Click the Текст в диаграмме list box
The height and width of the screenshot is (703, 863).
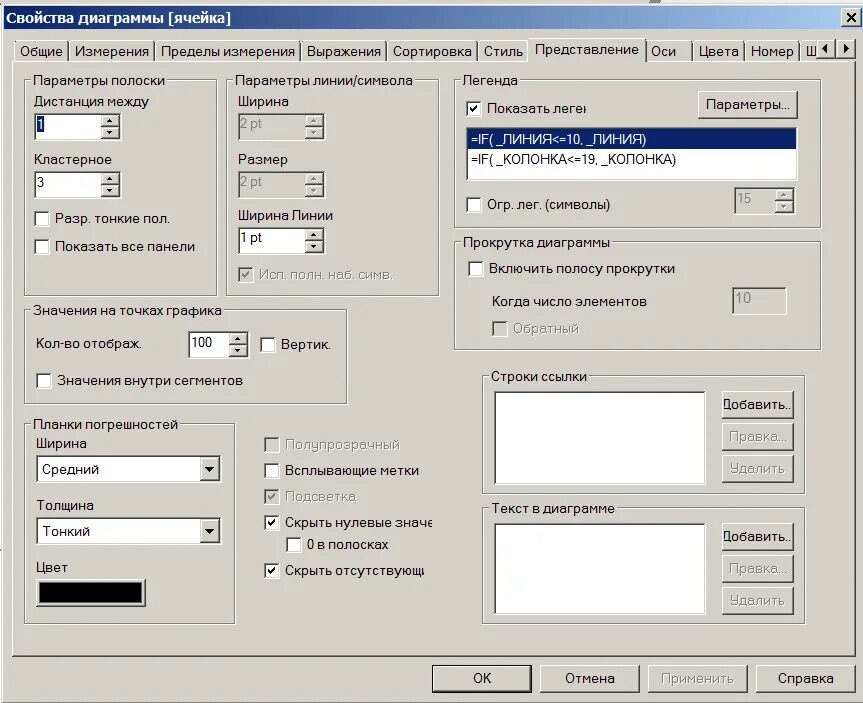(x=599, y=569)
